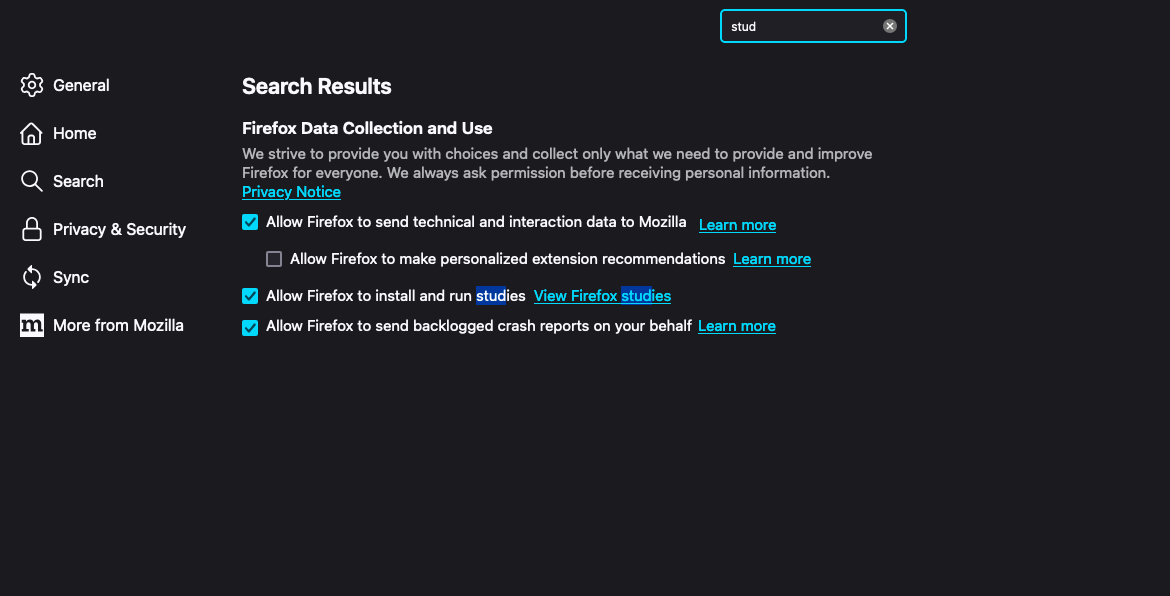Screen dimensions: 1170x596
Task: Click the Privacy & Security lock icon
Action: [32, 229]
